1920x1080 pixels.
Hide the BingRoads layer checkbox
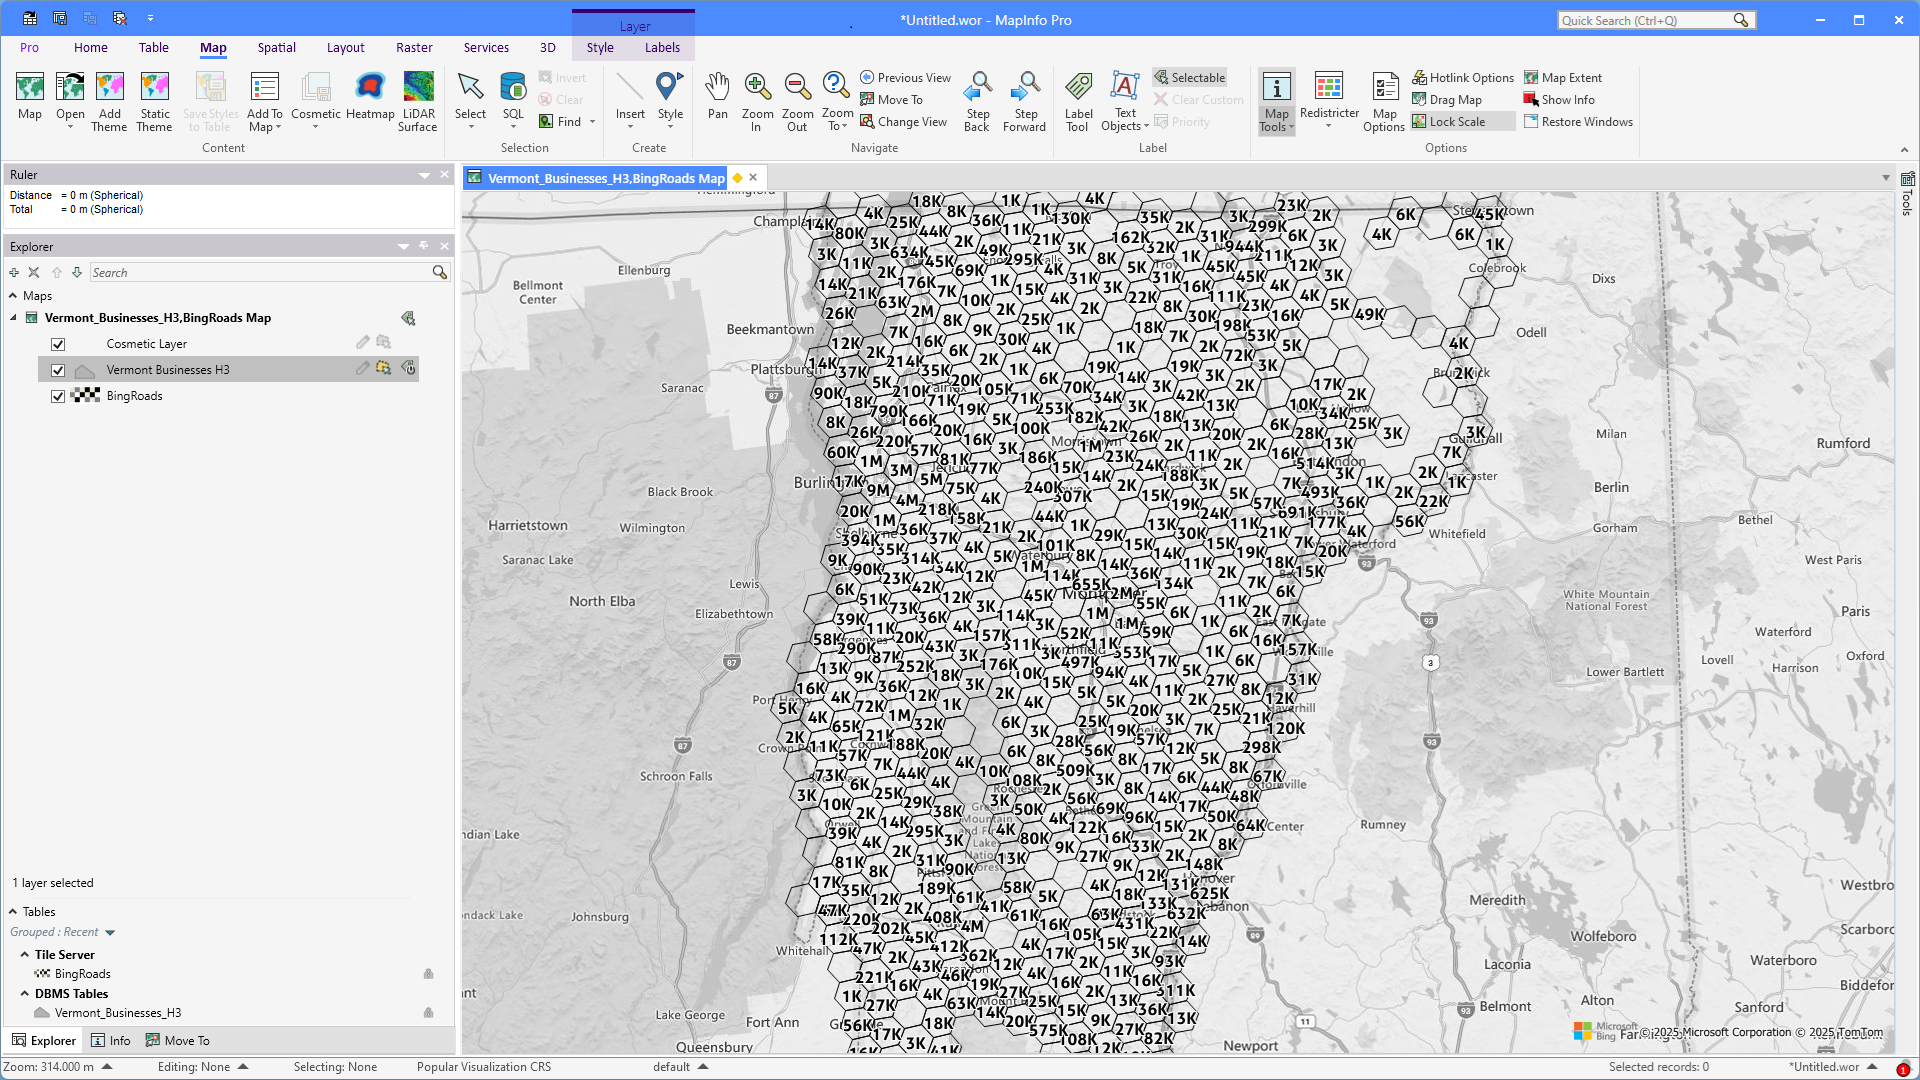tap(58, 396)
